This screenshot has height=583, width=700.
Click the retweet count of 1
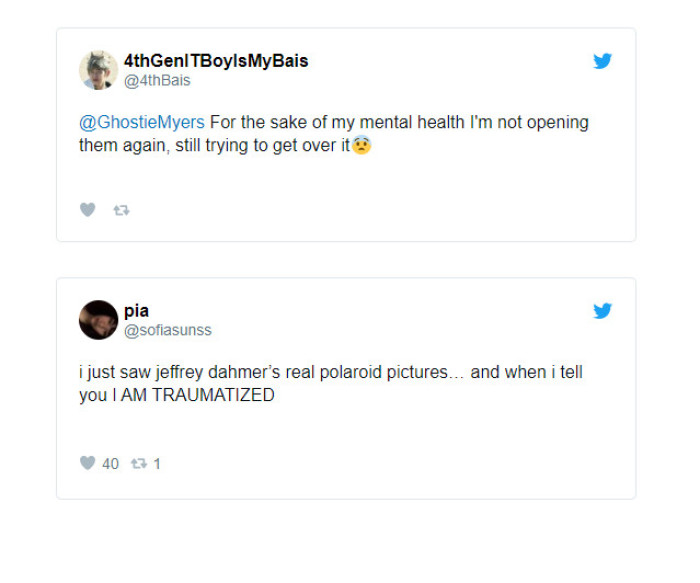(x=157, y=464)
